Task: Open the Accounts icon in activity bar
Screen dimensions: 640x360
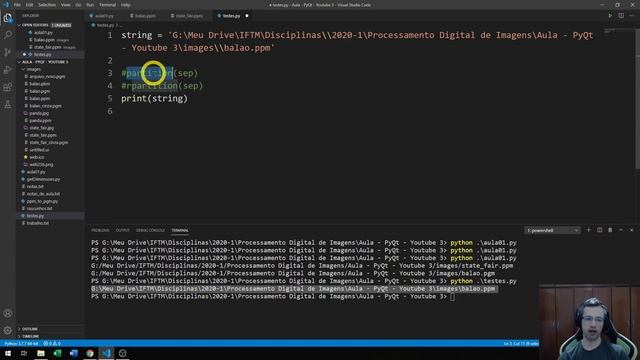Action: pyautogui.click(x=8, y=313)
